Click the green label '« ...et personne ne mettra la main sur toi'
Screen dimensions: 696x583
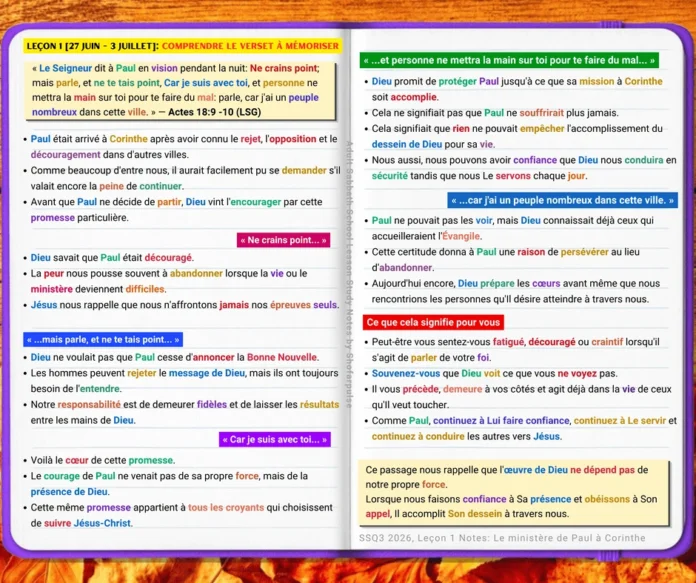click(509, 60)
